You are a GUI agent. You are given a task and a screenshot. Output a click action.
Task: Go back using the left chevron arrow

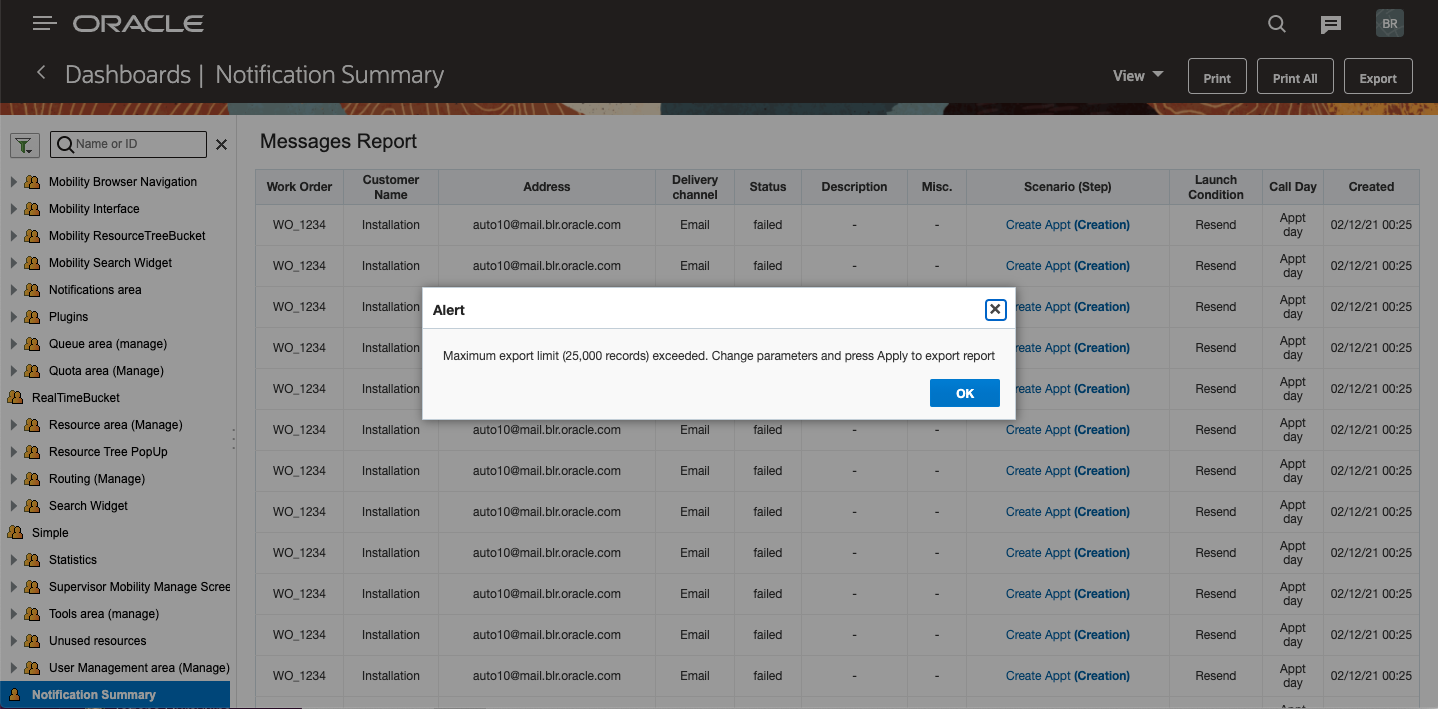point(41,73)
